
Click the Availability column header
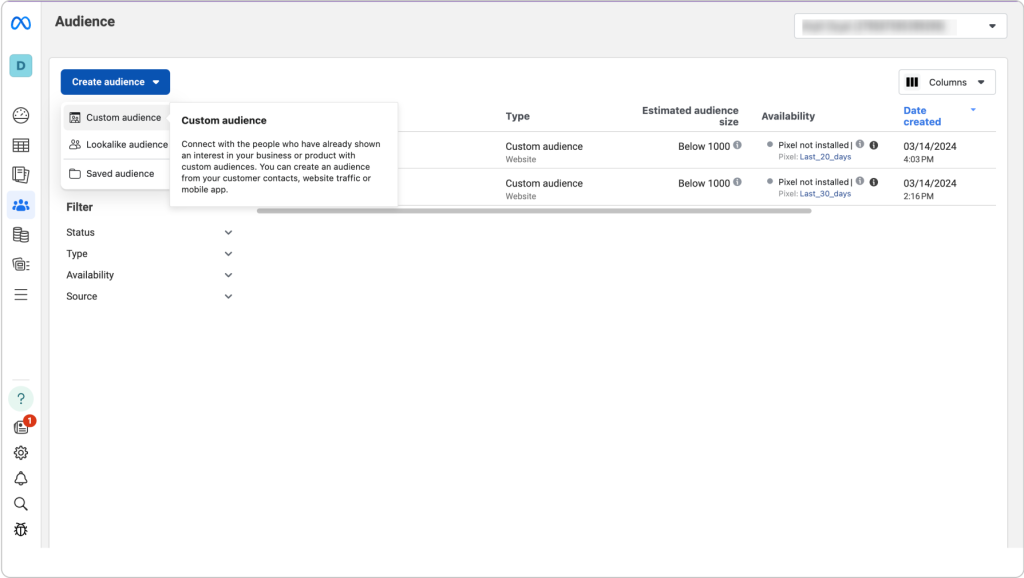pos(788,116)
